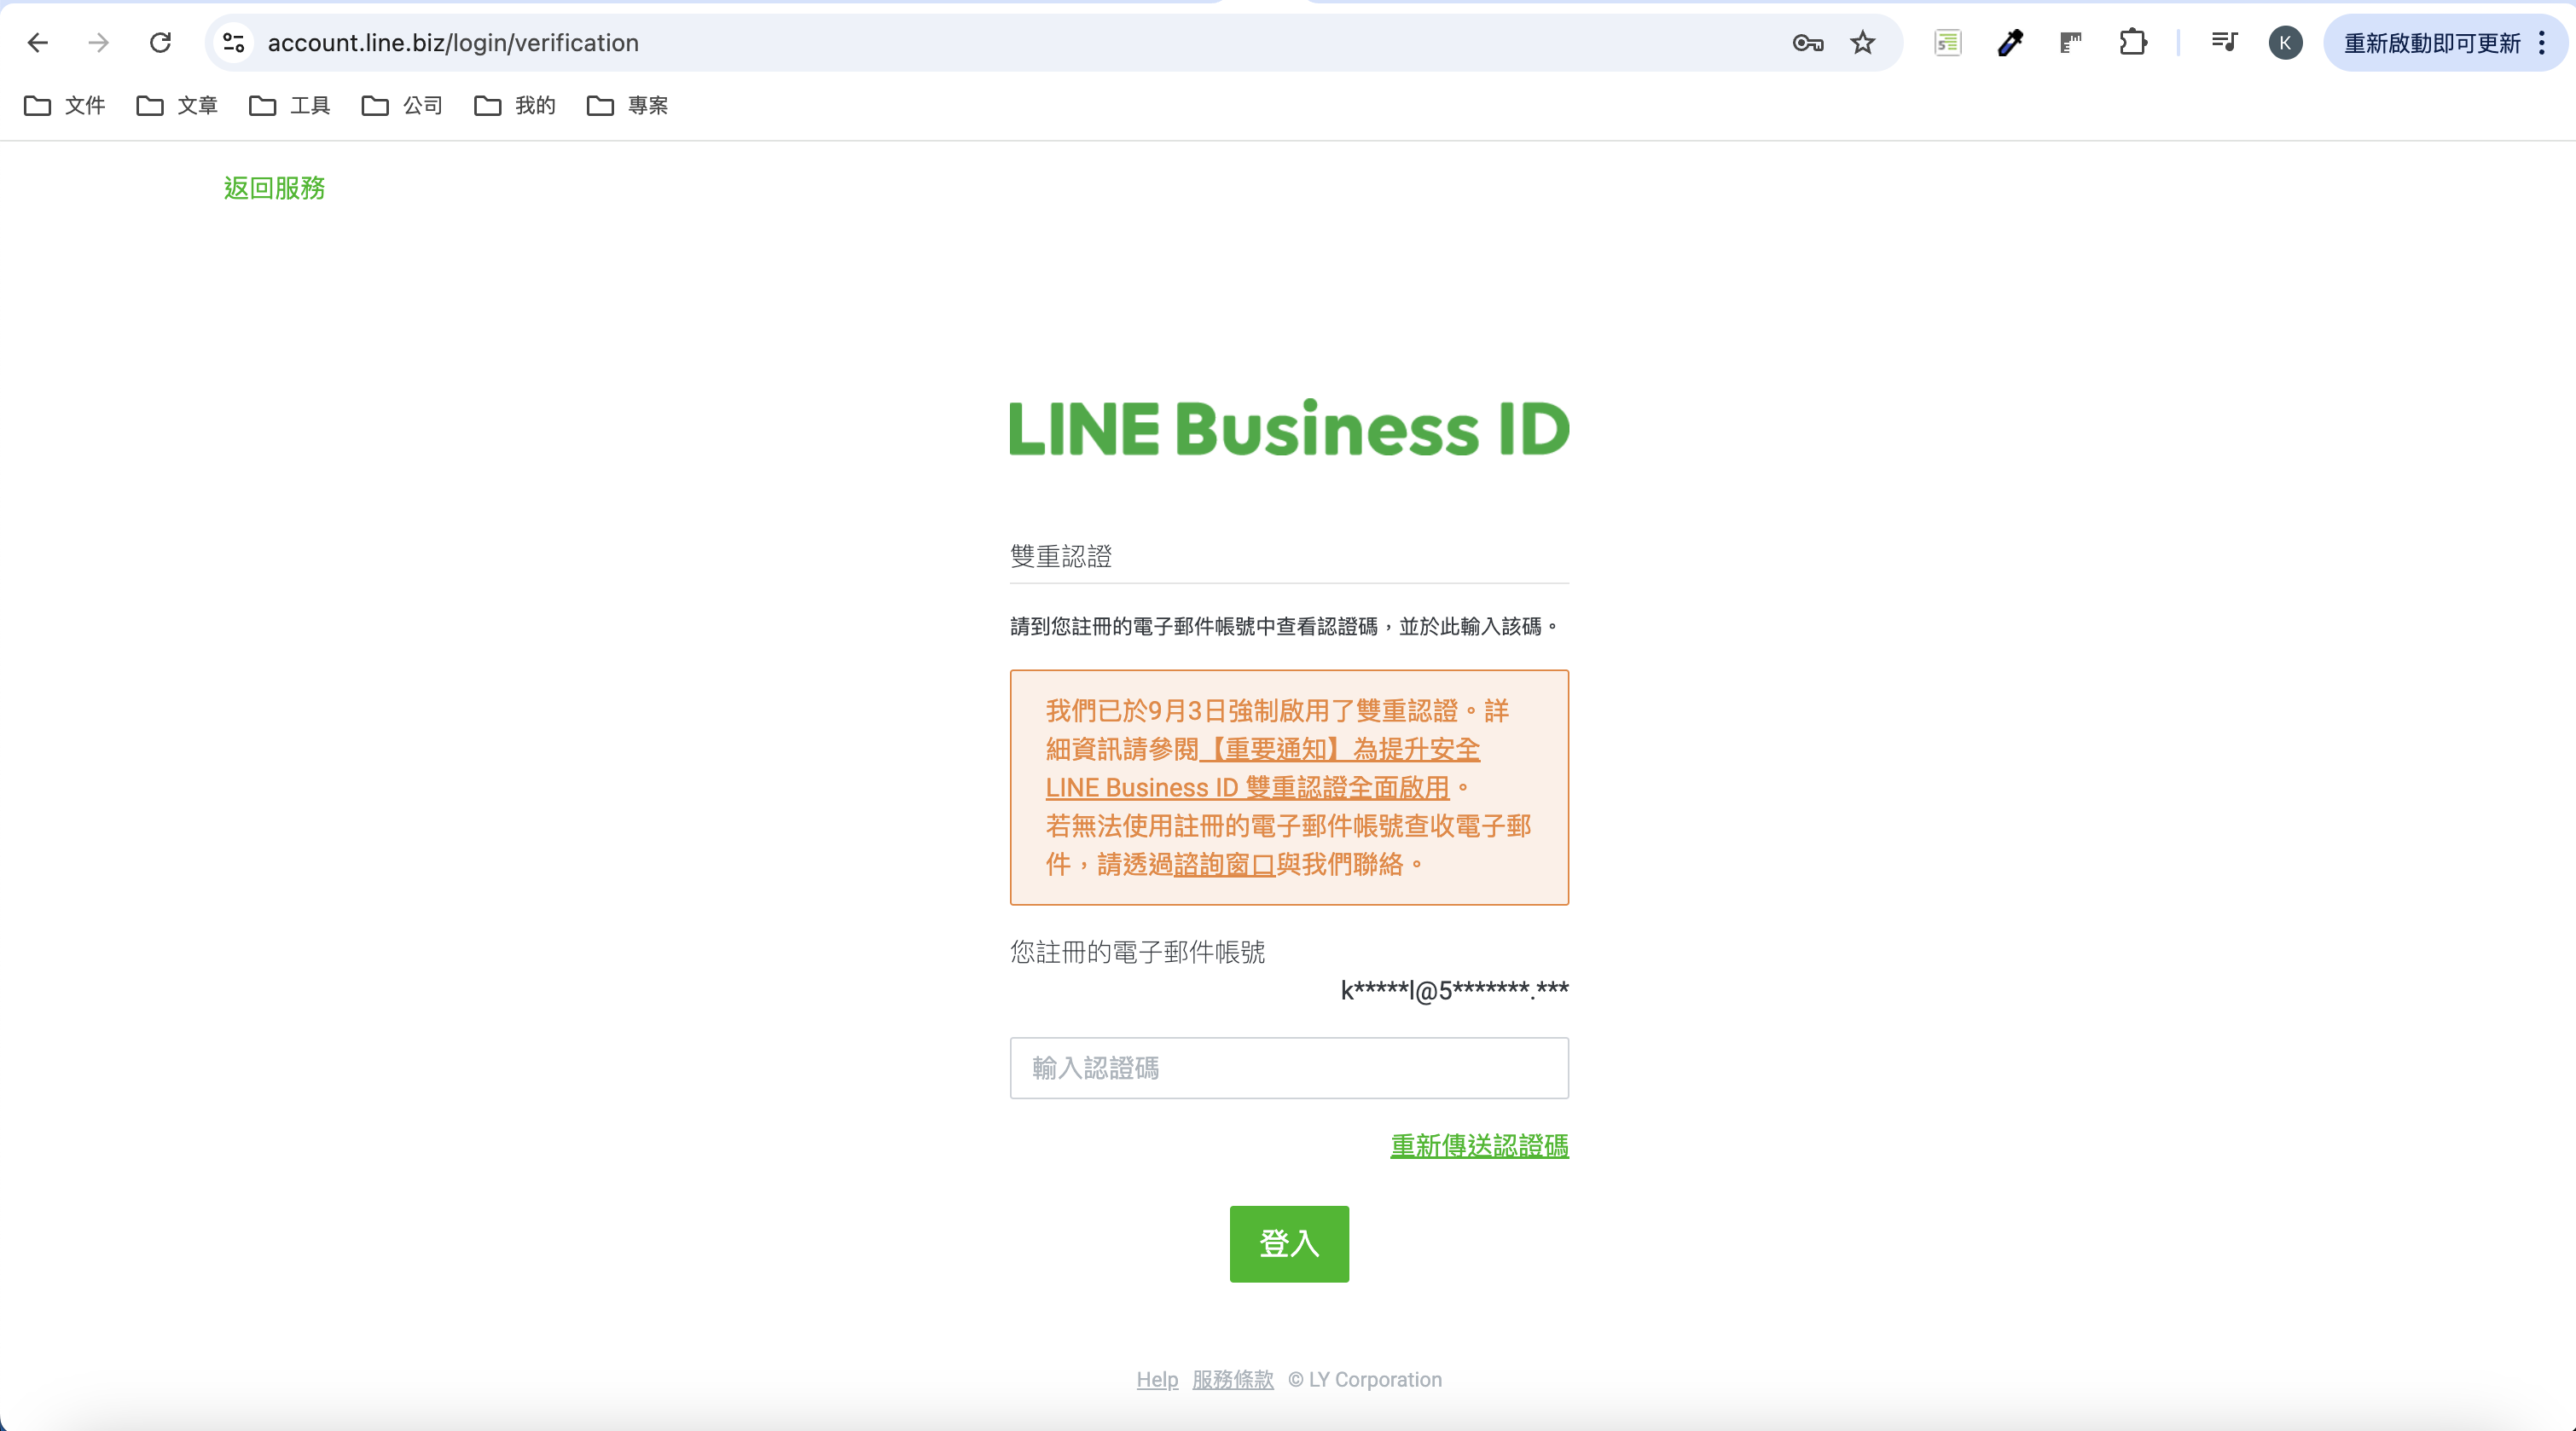The height and width of the screenshot is (1431, 2576).
Task: Open the 工具 bookmark folder
Action: tap(290, 105)
